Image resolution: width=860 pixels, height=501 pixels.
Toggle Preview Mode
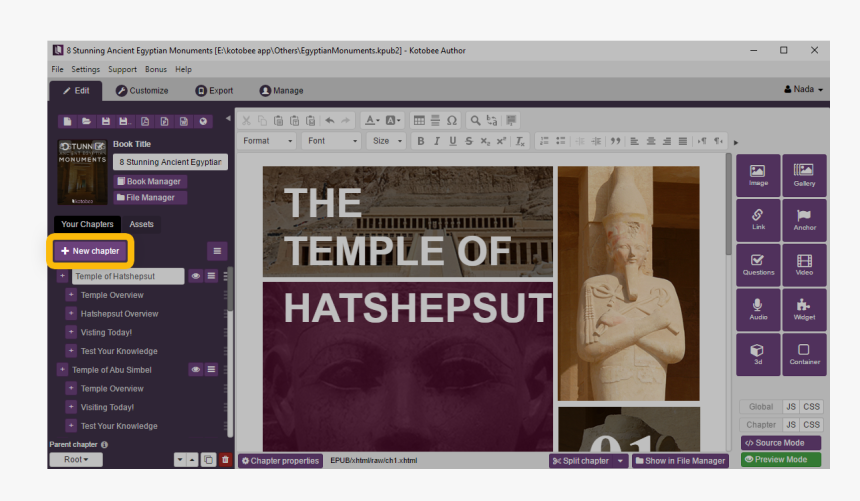tap(780, 459)
